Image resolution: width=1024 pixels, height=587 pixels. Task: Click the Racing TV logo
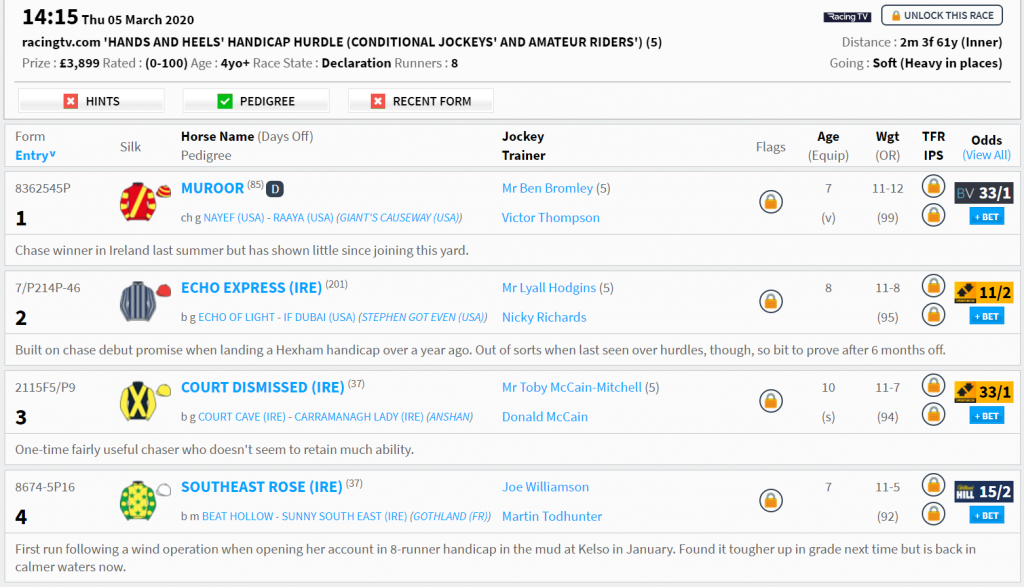click(x=847, y=17)
